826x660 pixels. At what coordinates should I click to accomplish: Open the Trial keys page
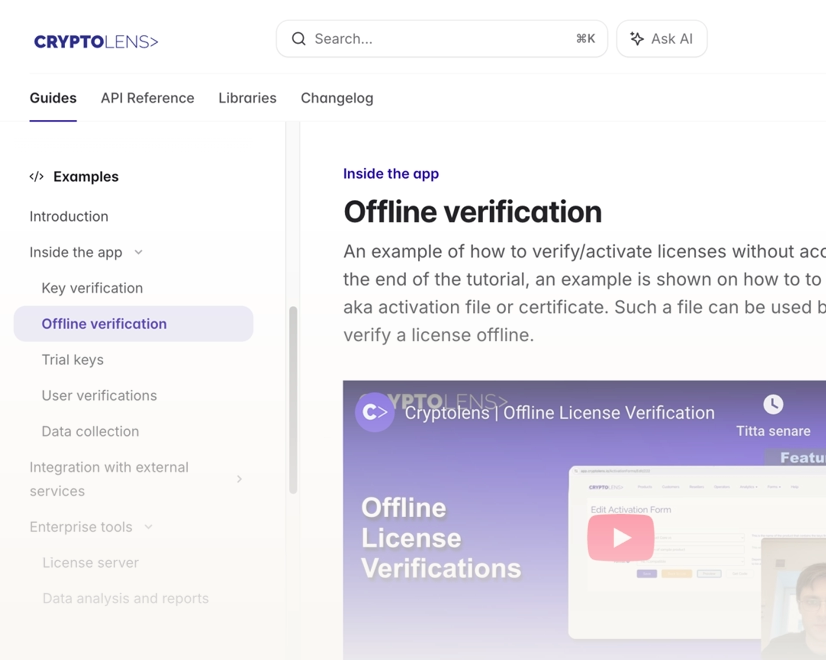[x=73, y=360]
